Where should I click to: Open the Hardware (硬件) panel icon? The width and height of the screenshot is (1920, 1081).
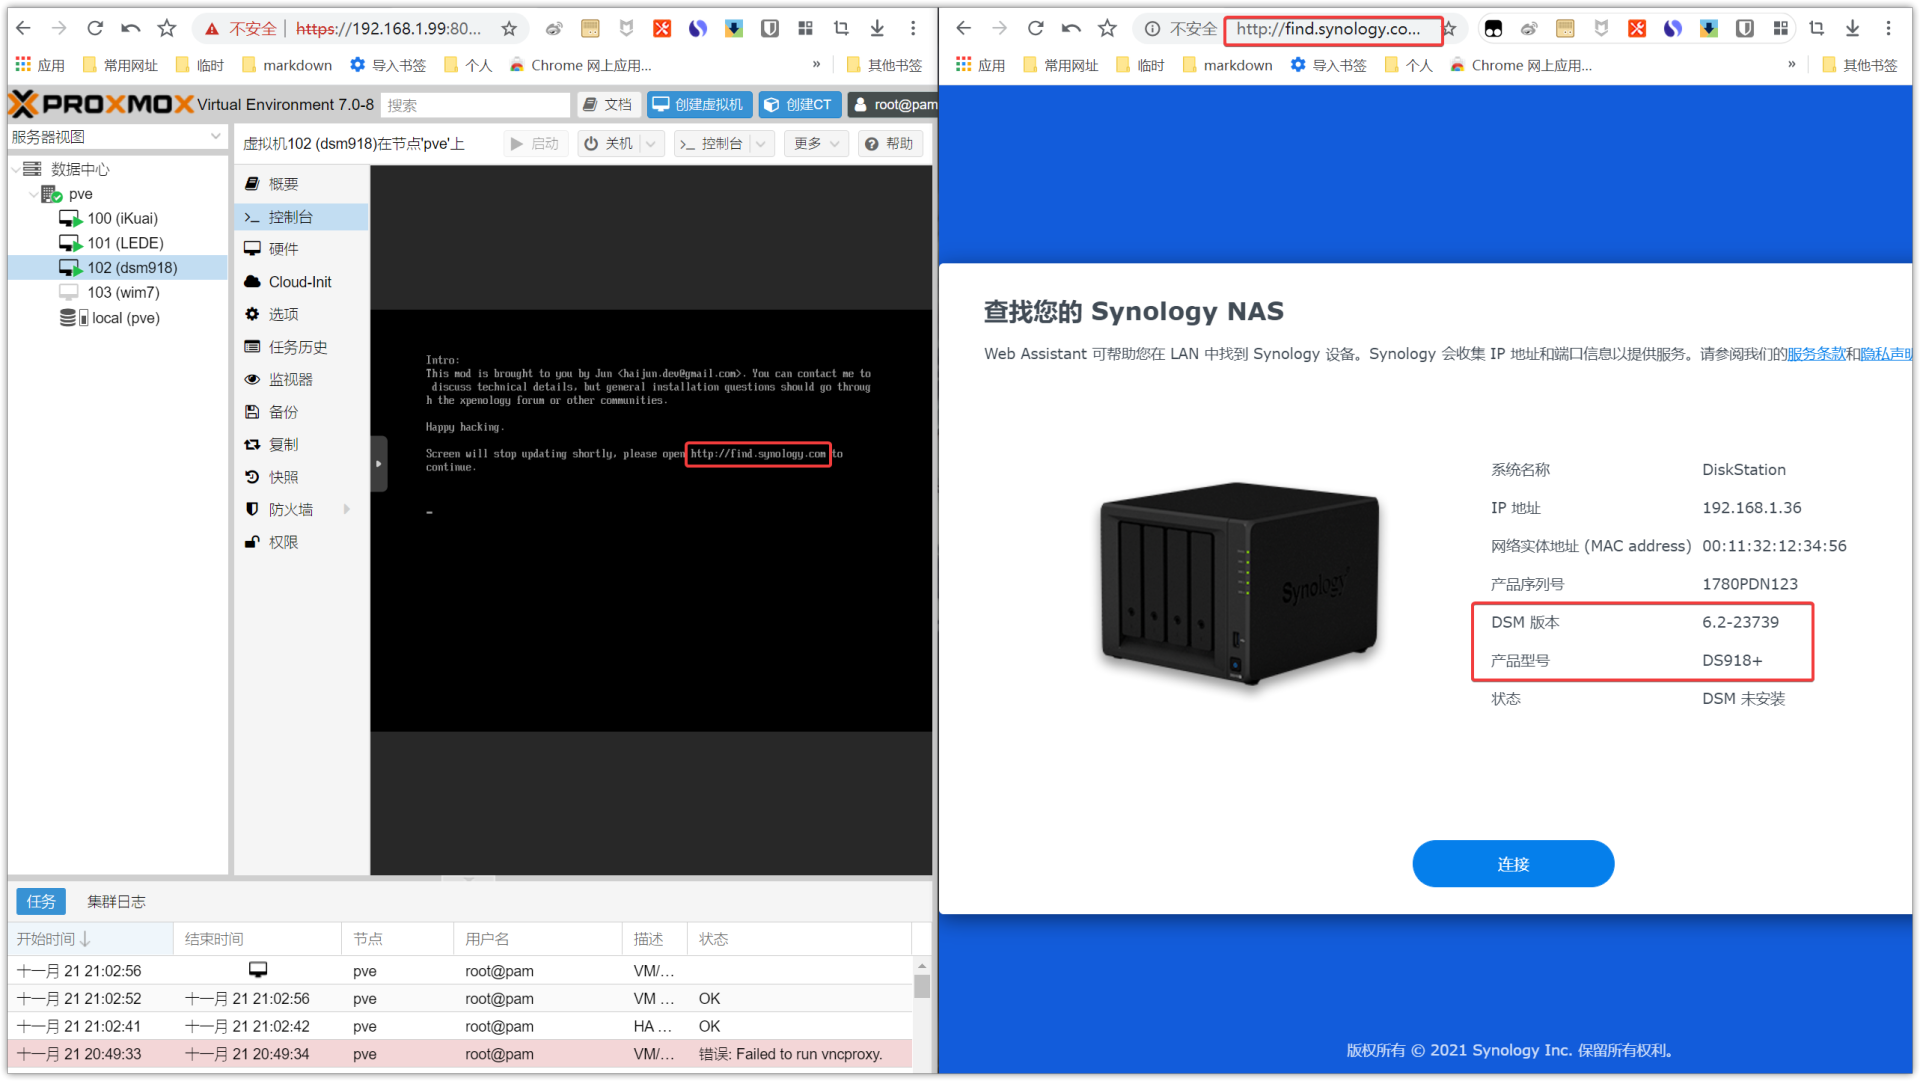click(252, 249)
